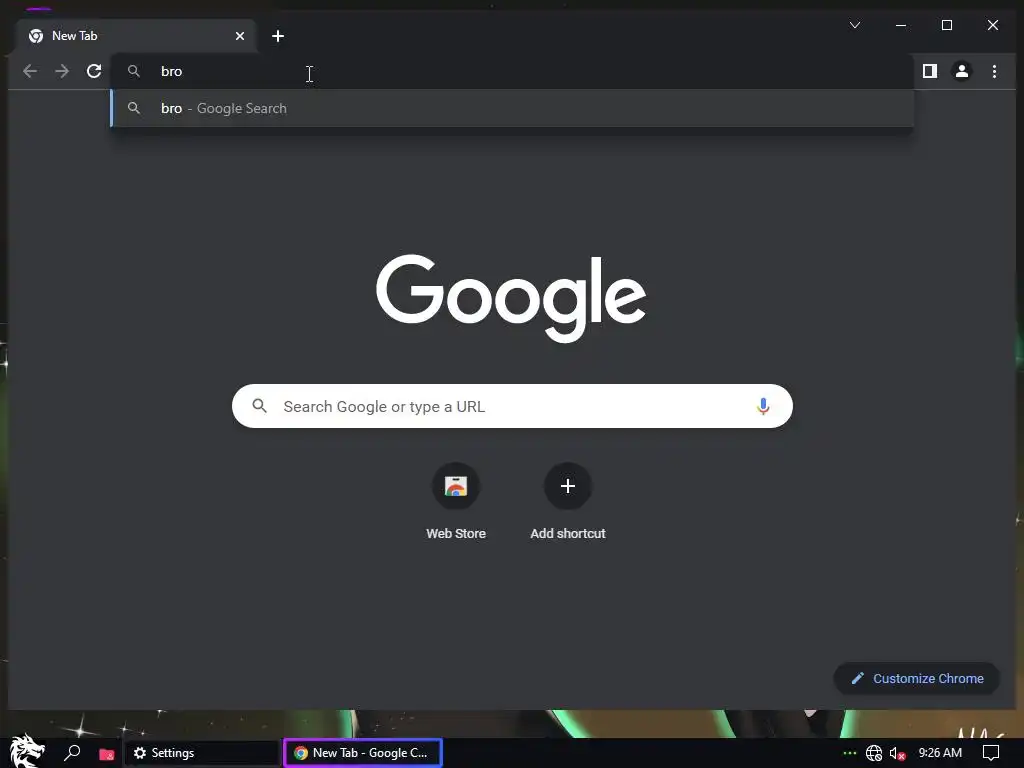Select New Tab - Google Chrome taskbar button
1024x768 pixels.
pos(363,753)
